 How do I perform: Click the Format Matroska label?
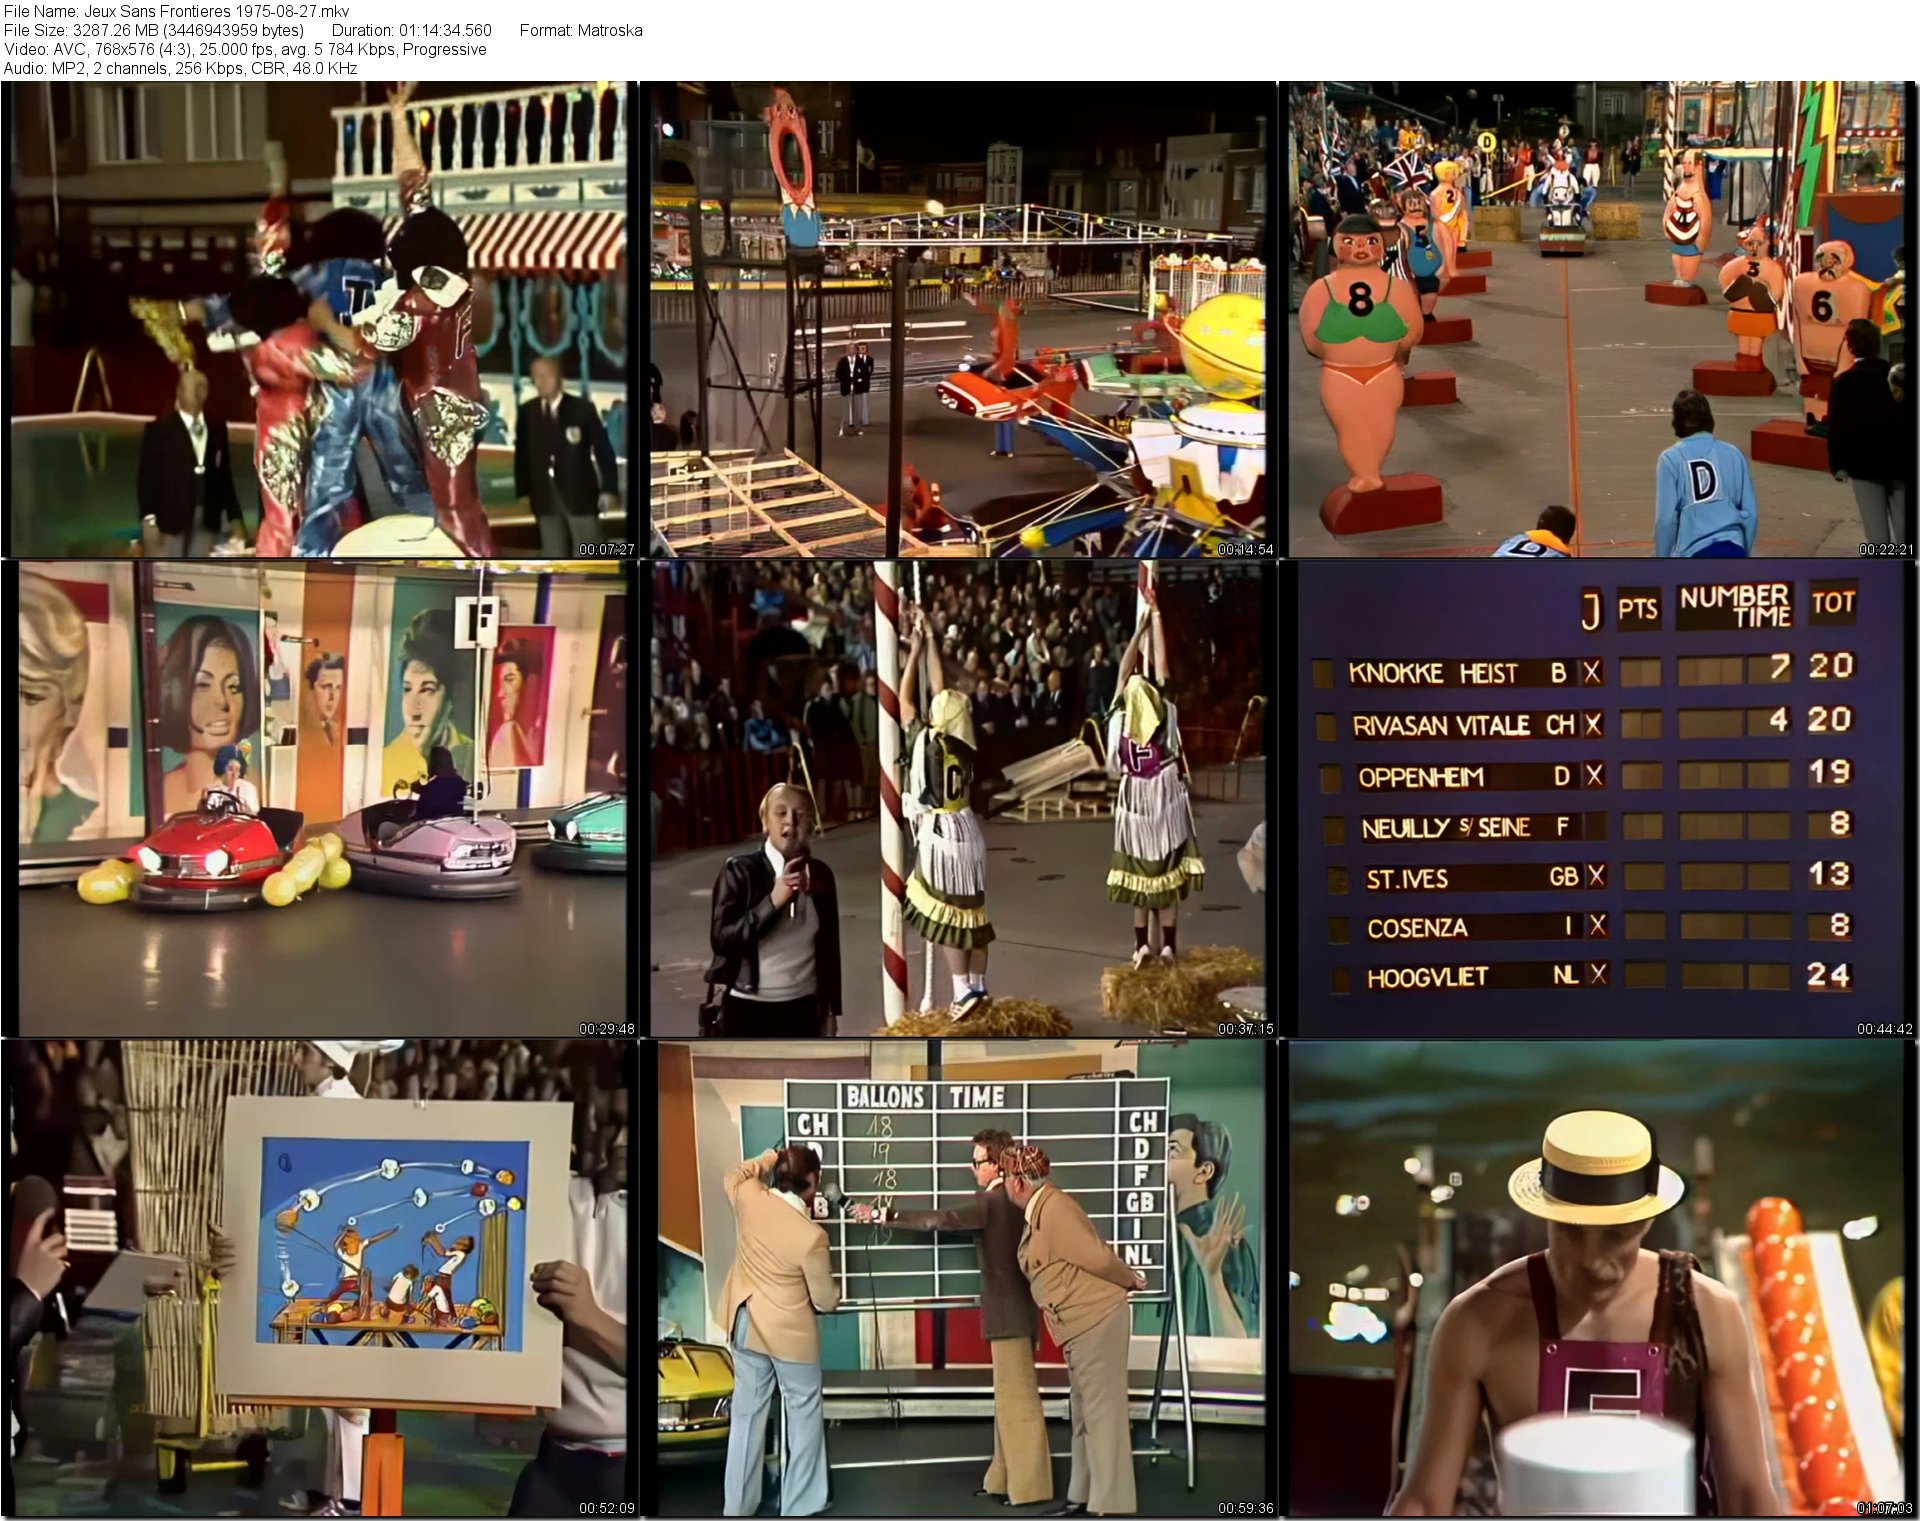click(581, 30)
